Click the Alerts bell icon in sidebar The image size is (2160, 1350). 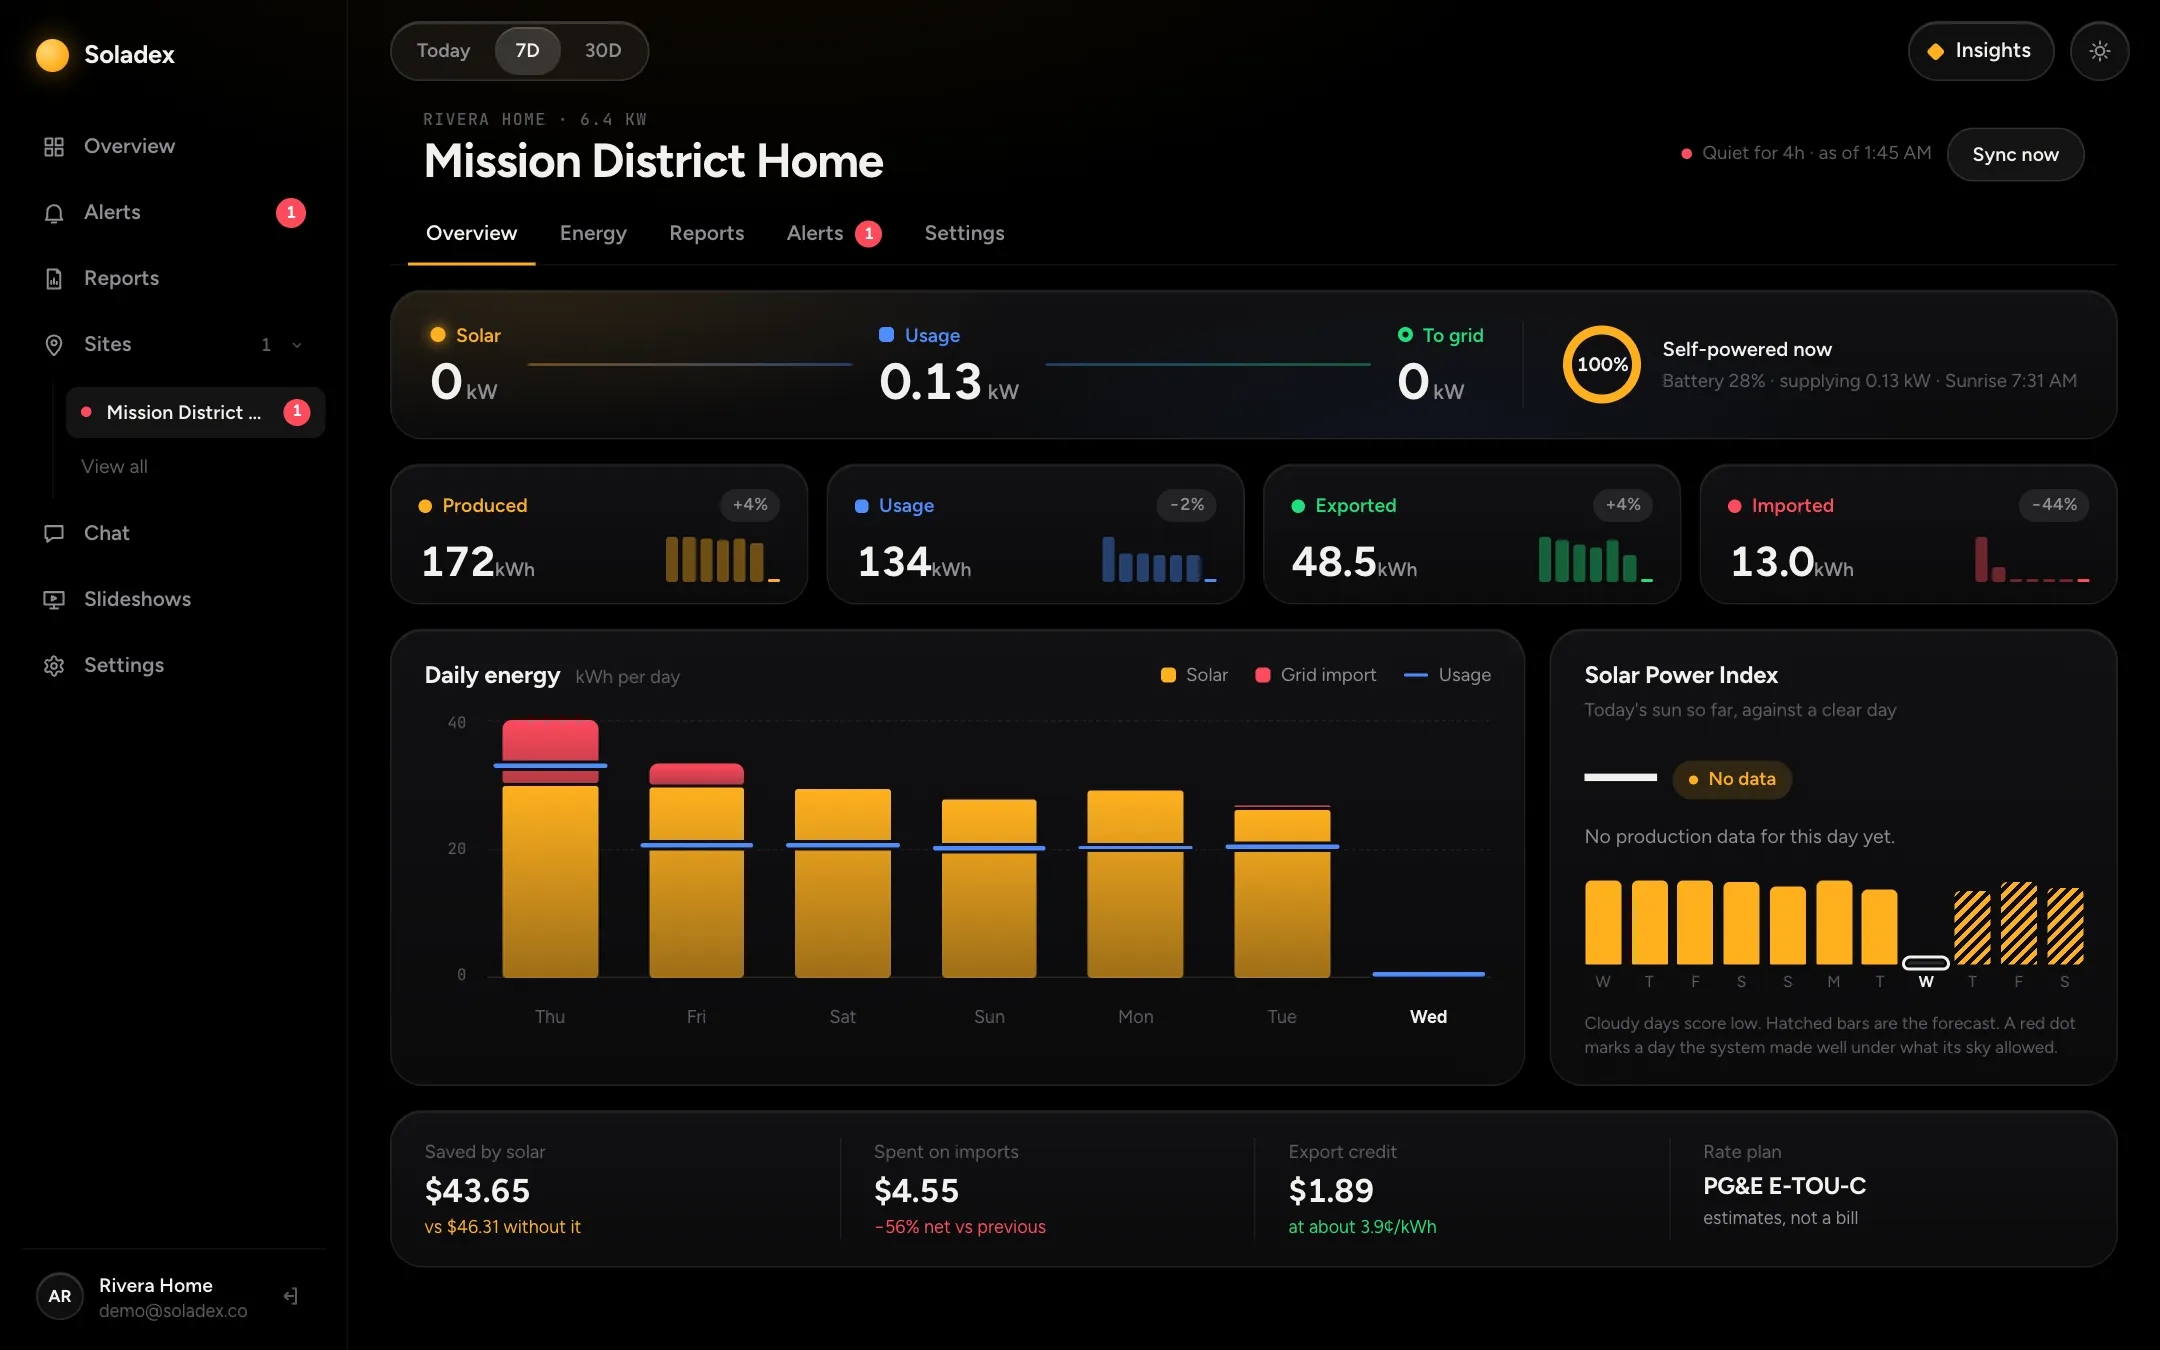click(x=54, y=212)
